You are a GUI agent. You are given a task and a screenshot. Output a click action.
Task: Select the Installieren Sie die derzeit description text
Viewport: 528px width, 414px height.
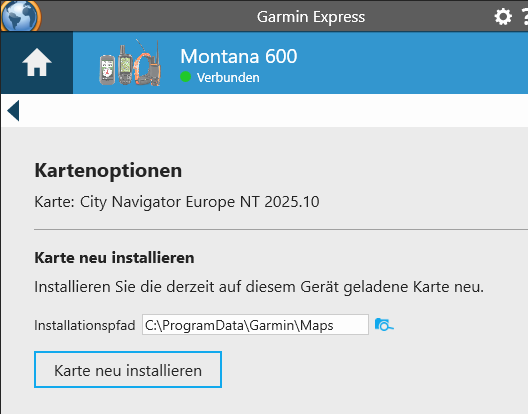[x=259, y=287]
